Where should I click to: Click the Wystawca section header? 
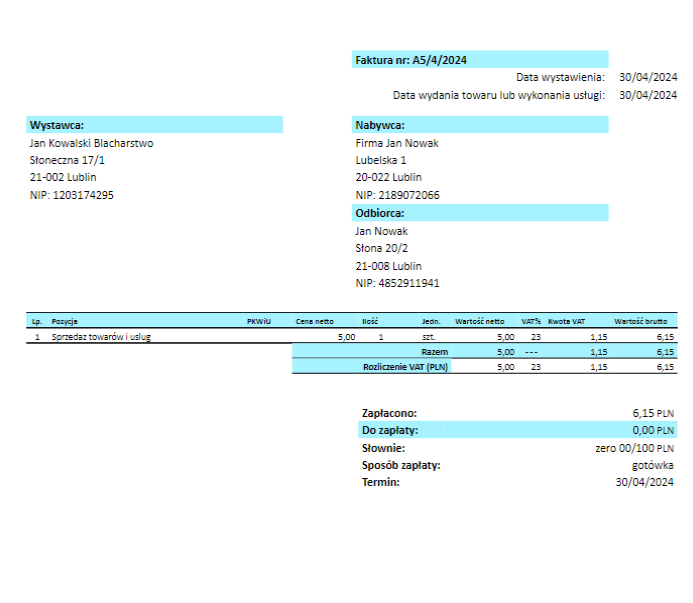pos(154,125)
